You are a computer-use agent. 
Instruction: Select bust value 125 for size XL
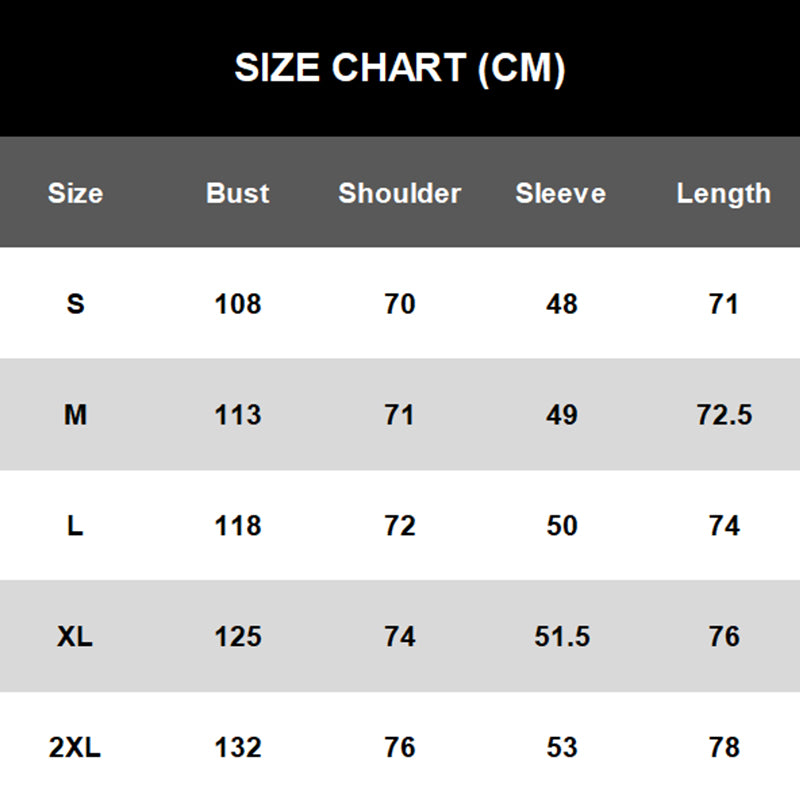[x=238, y=637]
